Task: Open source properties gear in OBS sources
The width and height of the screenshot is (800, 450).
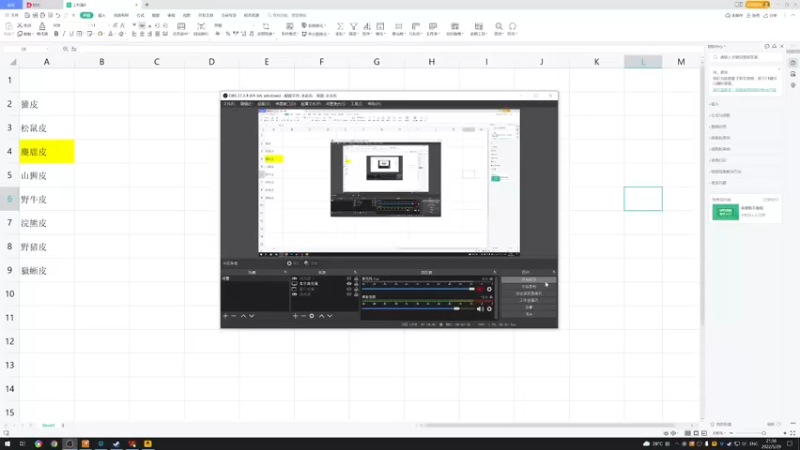Action: pyautogui.click(x=312, y=316)
